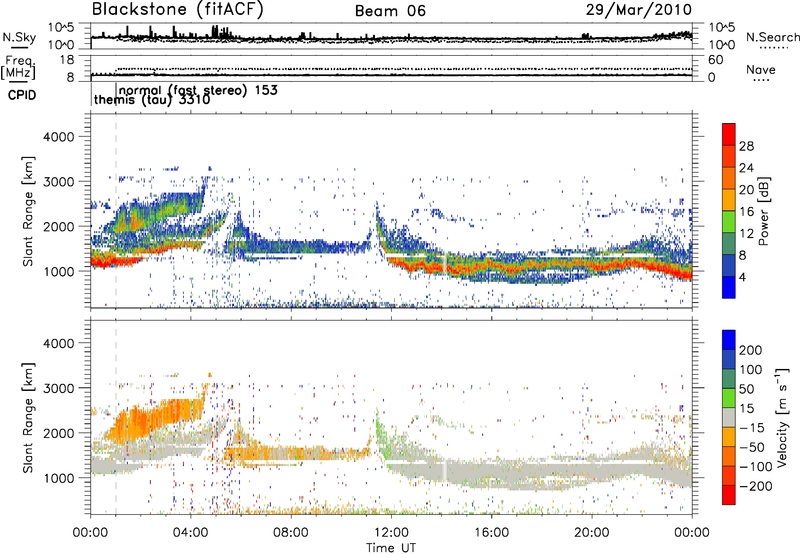The width and height of the screenshot is (800, 554).
Task: Click the 20:00 time tick label
Action: 591,532
